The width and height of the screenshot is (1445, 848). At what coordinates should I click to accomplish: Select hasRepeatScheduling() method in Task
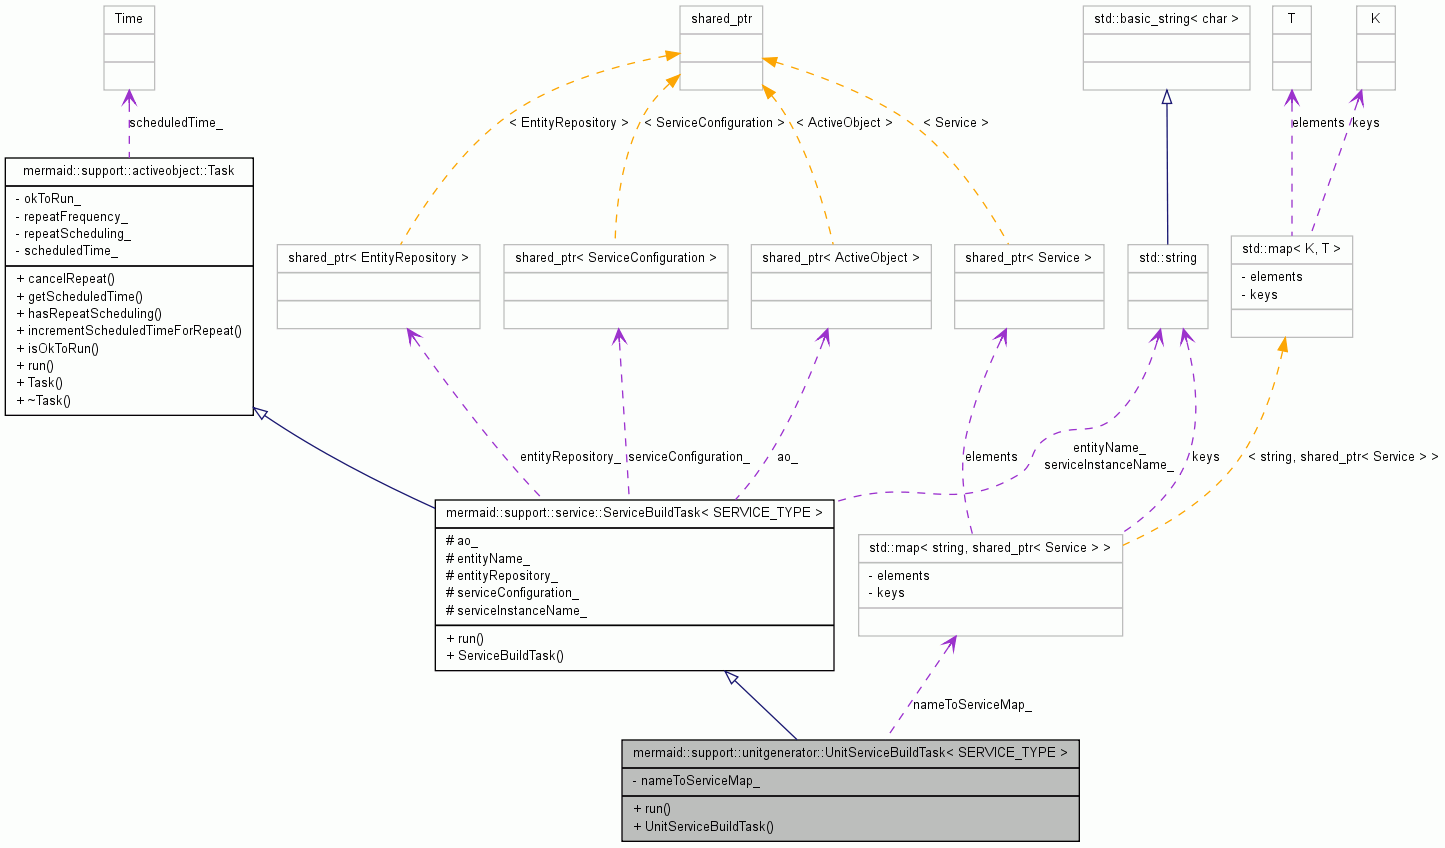coord(89,313)
